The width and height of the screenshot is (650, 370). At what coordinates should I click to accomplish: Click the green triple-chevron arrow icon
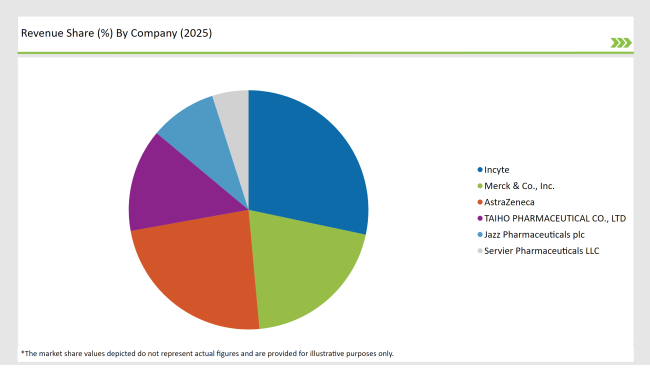click(x=621, y=43)
